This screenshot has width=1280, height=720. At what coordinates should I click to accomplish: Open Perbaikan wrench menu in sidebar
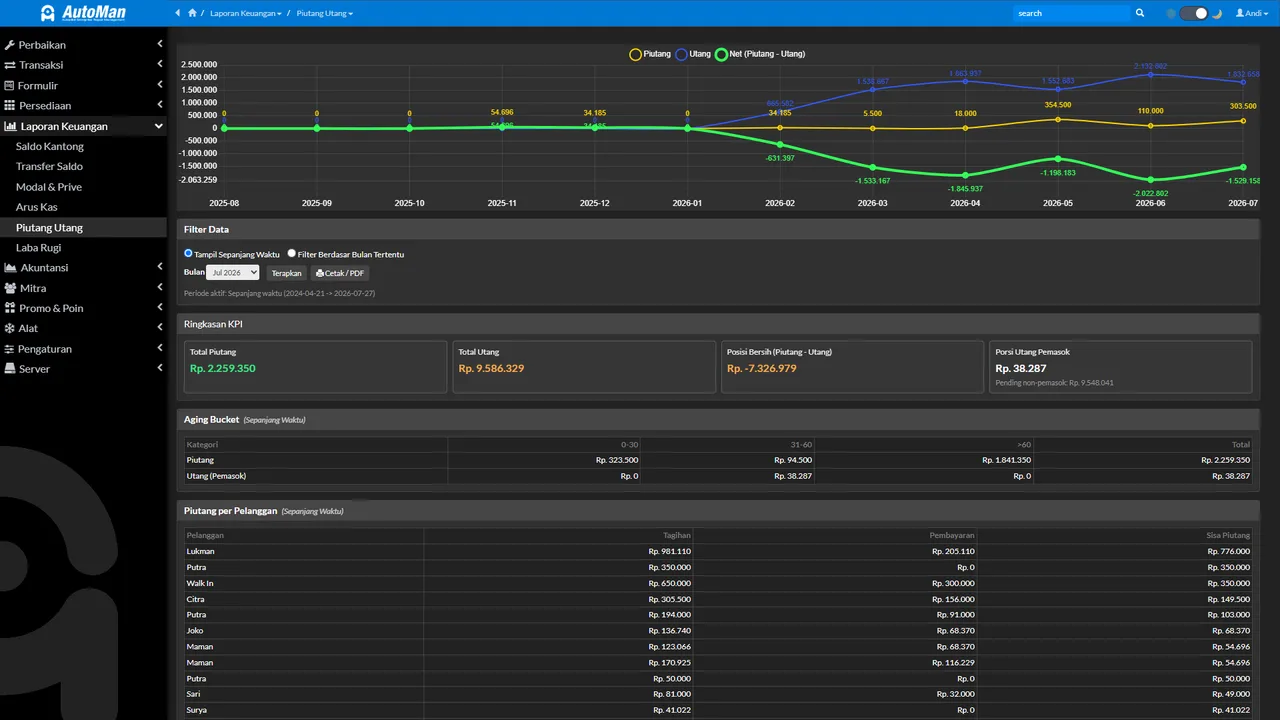(x=83, y=45)
